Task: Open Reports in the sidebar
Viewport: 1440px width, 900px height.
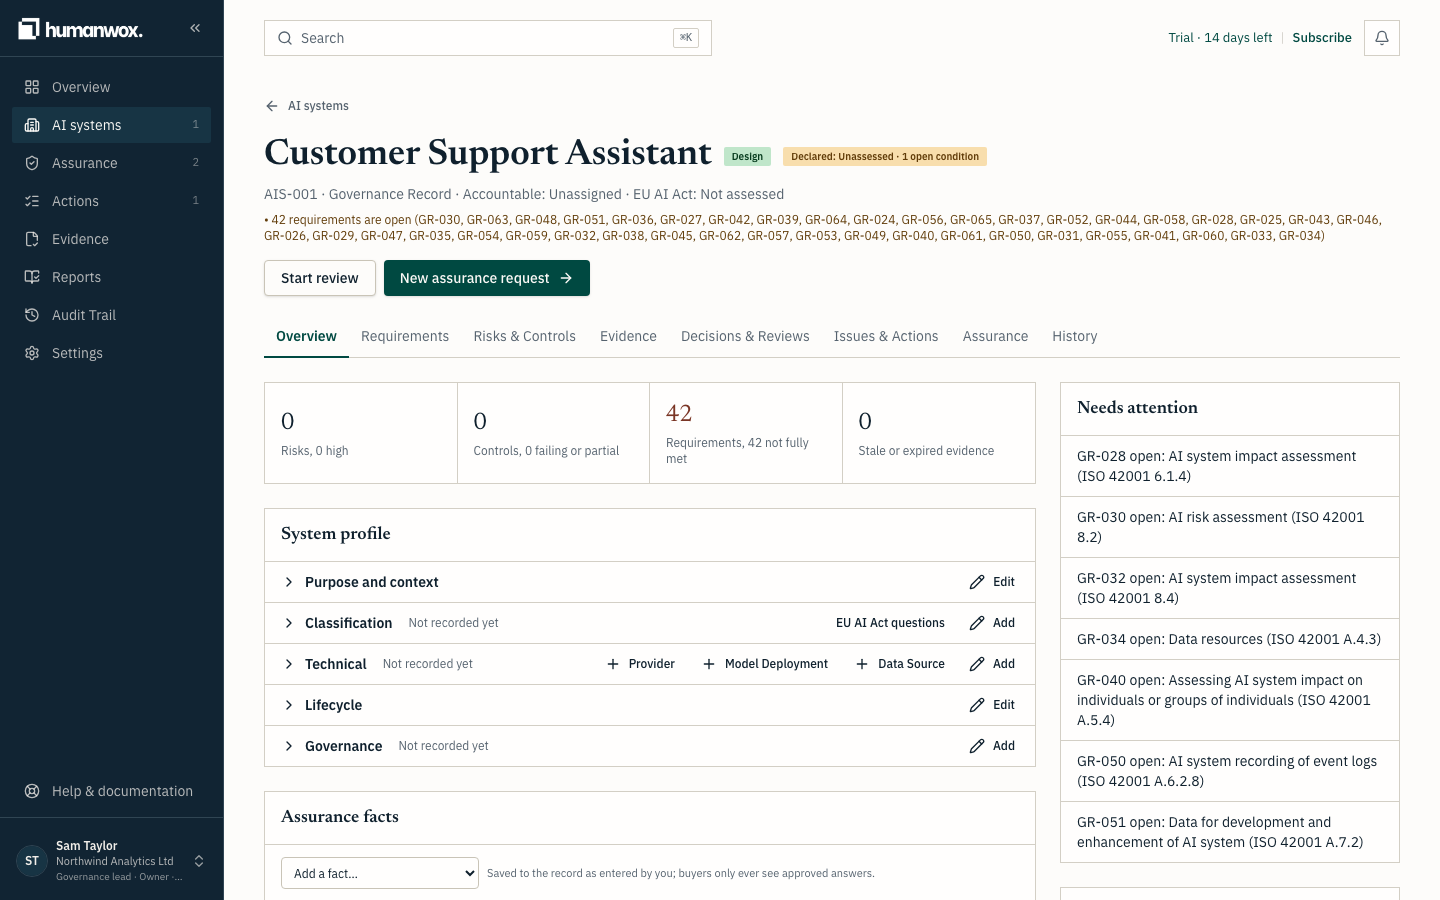Action: click(x=112, y=277)
